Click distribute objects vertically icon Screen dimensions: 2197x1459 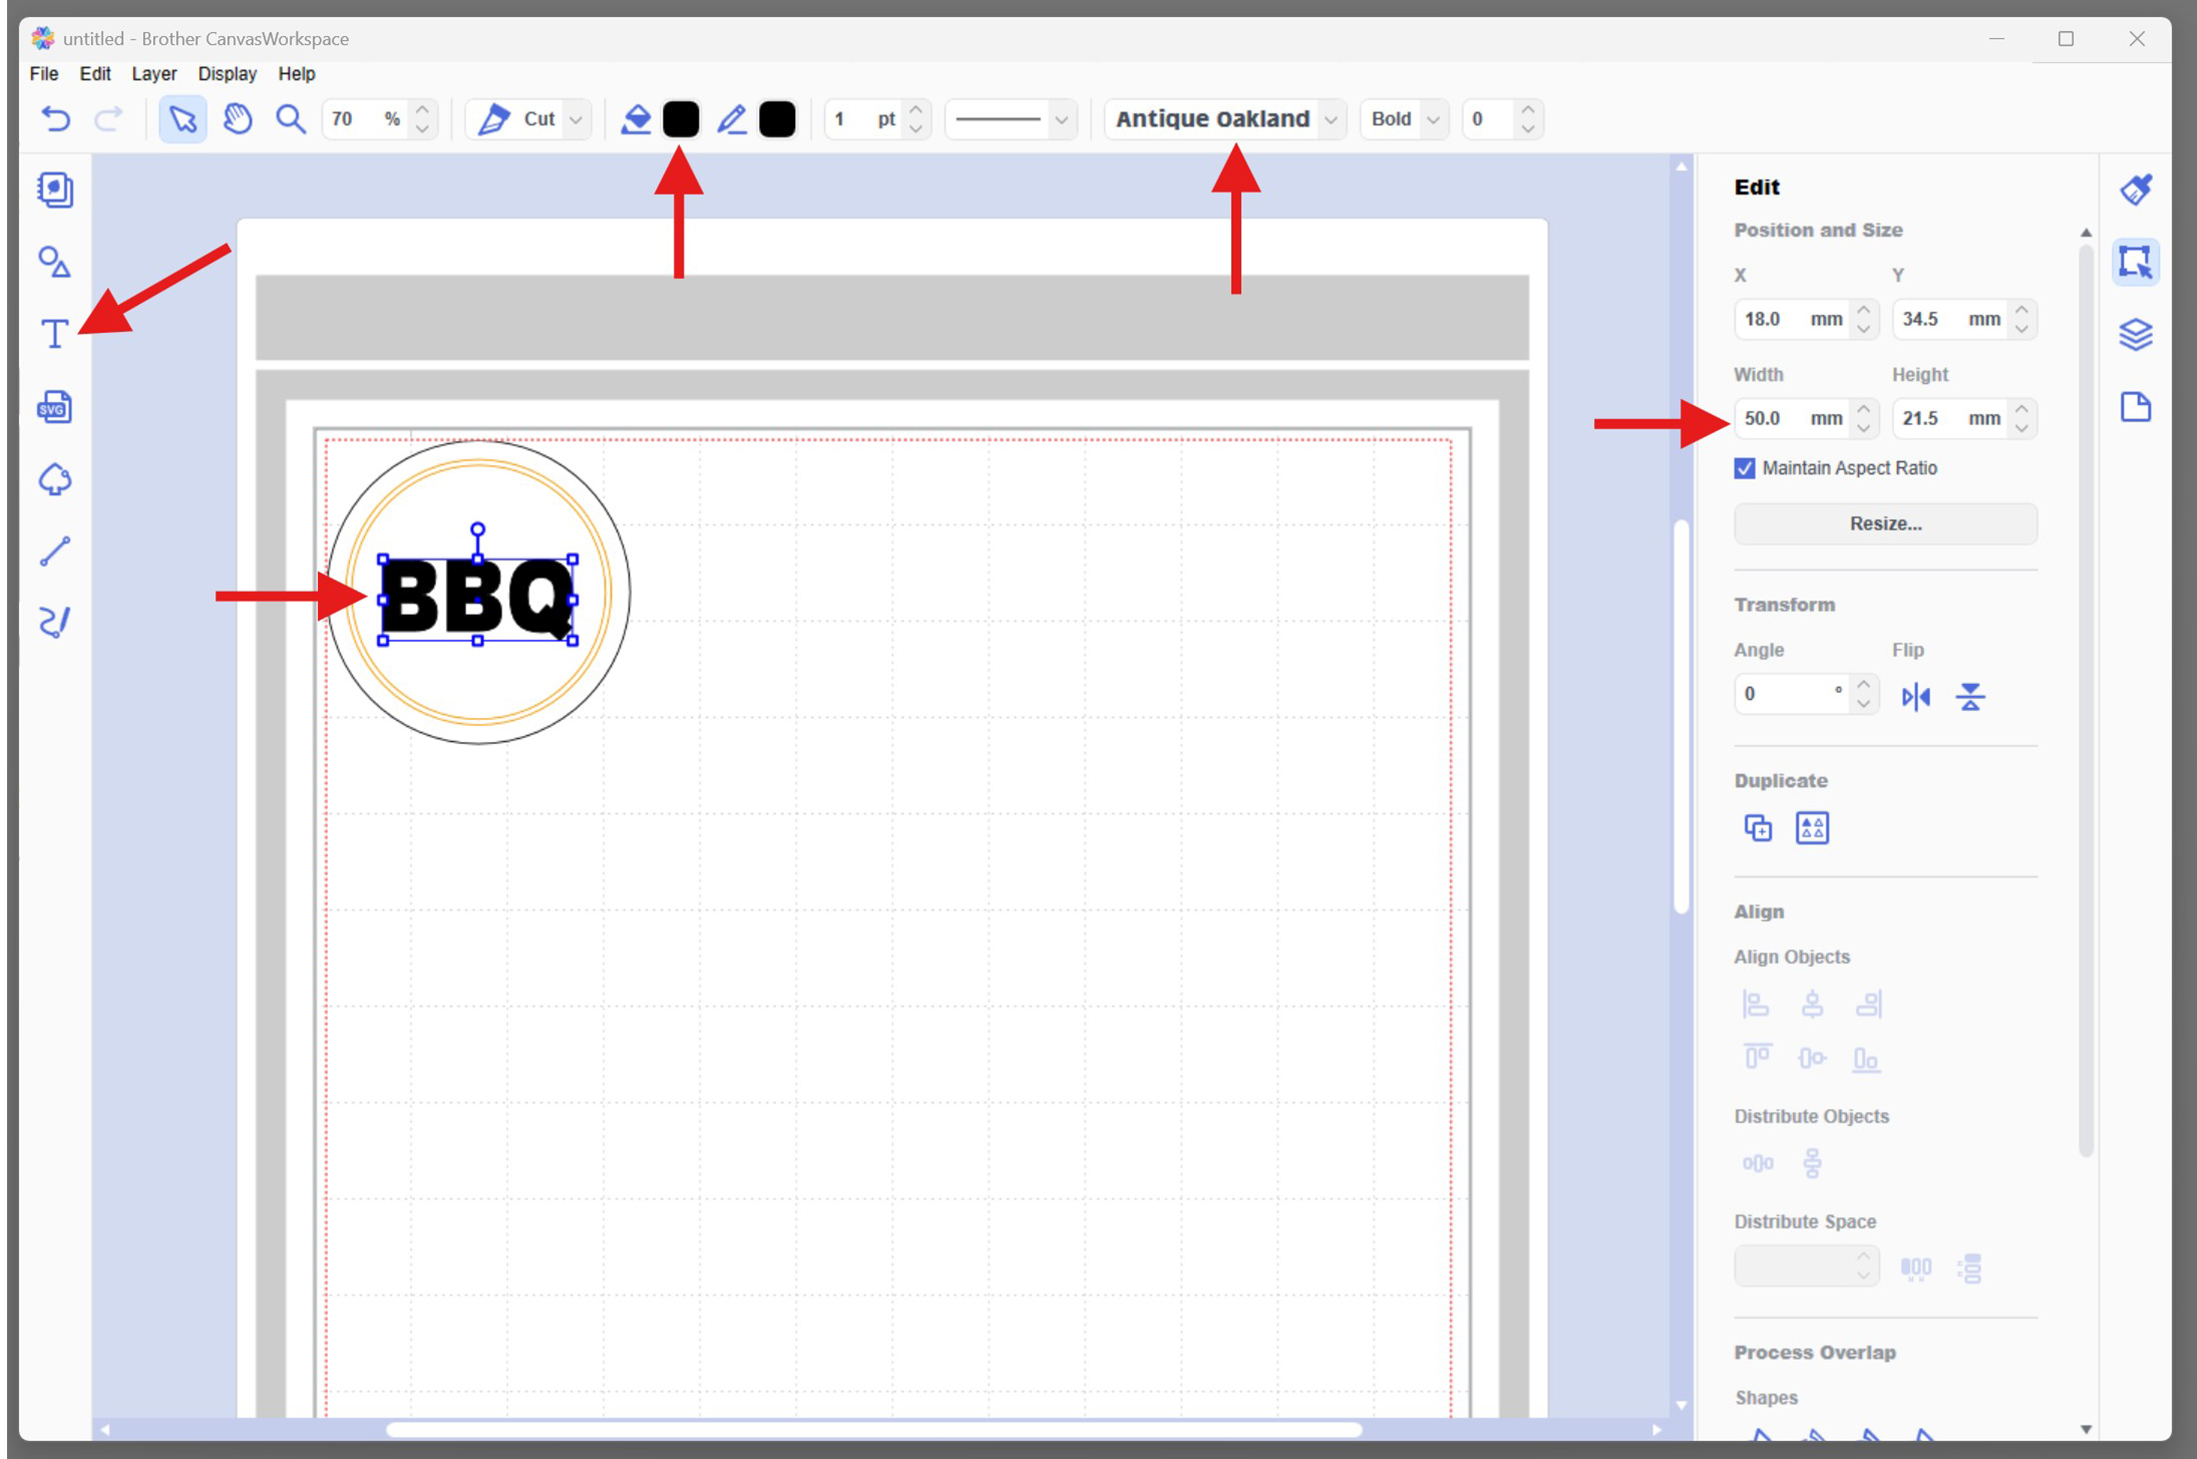pyautogui.click(x=1812, y=1163)
